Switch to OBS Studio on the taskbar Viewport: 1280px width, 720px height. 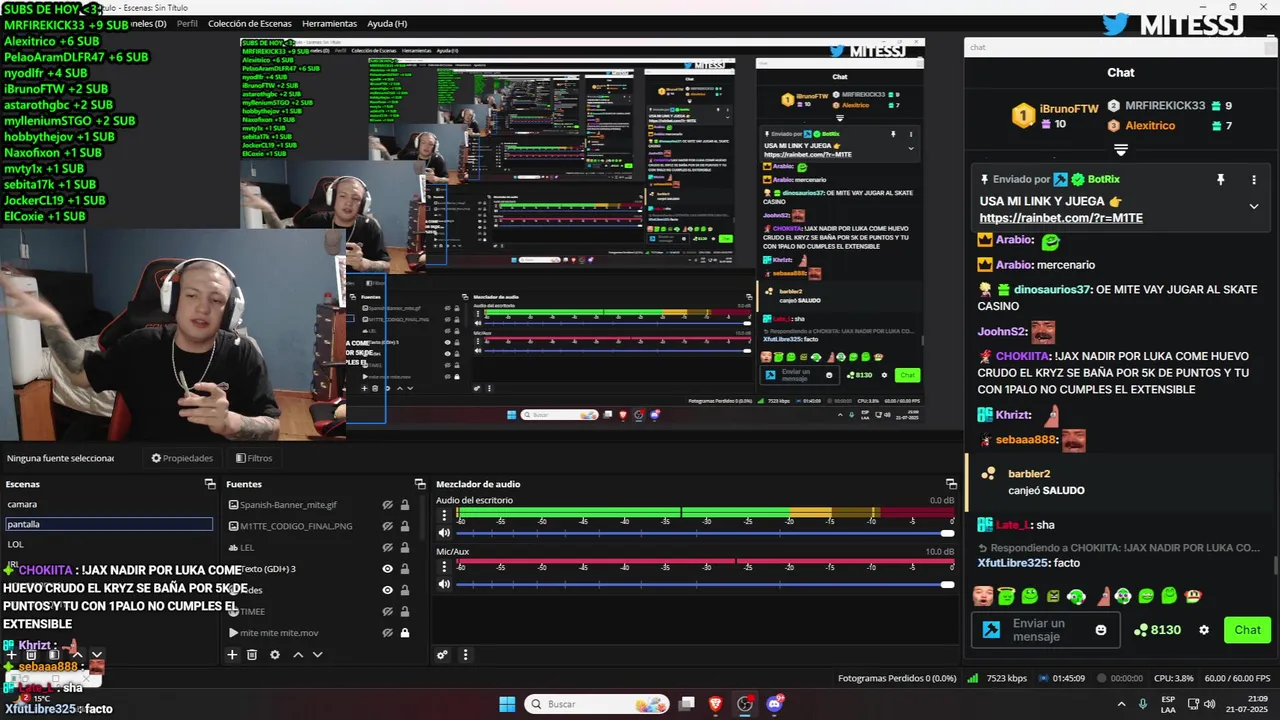[x=745, y=704]
